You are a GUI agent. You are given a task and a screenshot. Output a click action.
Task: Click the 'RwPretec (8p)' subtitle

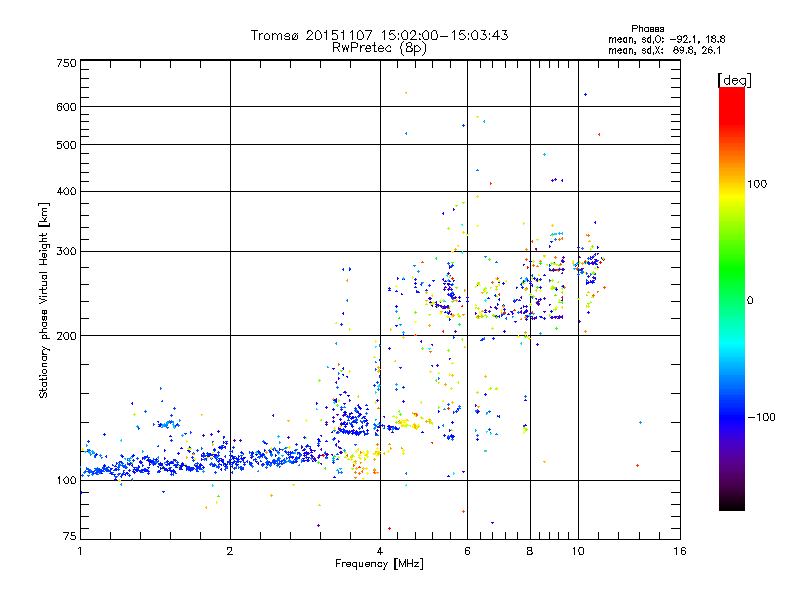379,48
